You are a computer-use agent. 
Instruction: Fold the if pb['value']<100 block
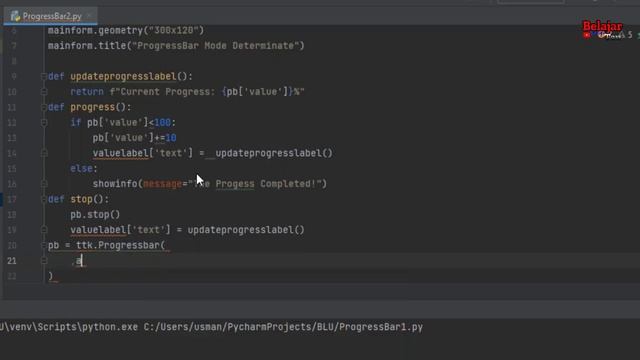pyautogui.click(x=44, y=122)
